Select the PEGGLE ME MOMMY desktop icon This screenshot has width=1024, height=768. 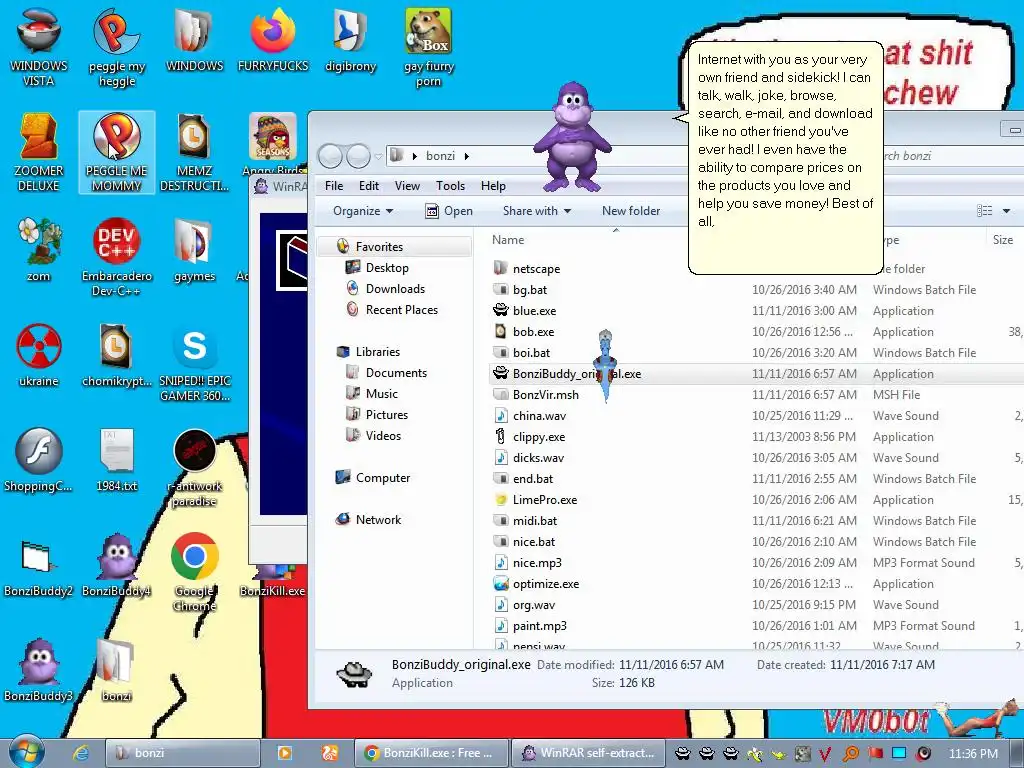pyautogui.click(x=117, y=152)
